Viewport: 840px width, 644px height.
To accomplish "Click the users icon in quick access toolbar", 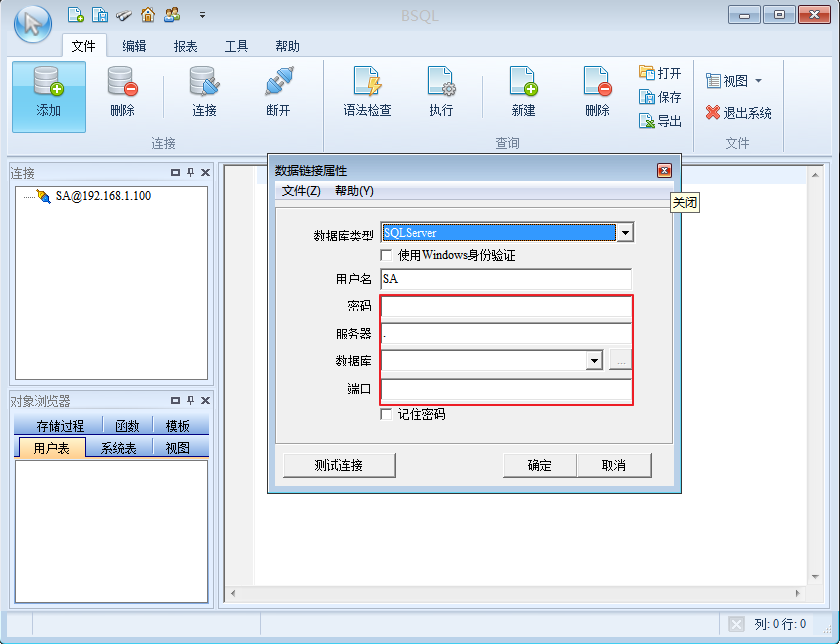I will 172,14.
